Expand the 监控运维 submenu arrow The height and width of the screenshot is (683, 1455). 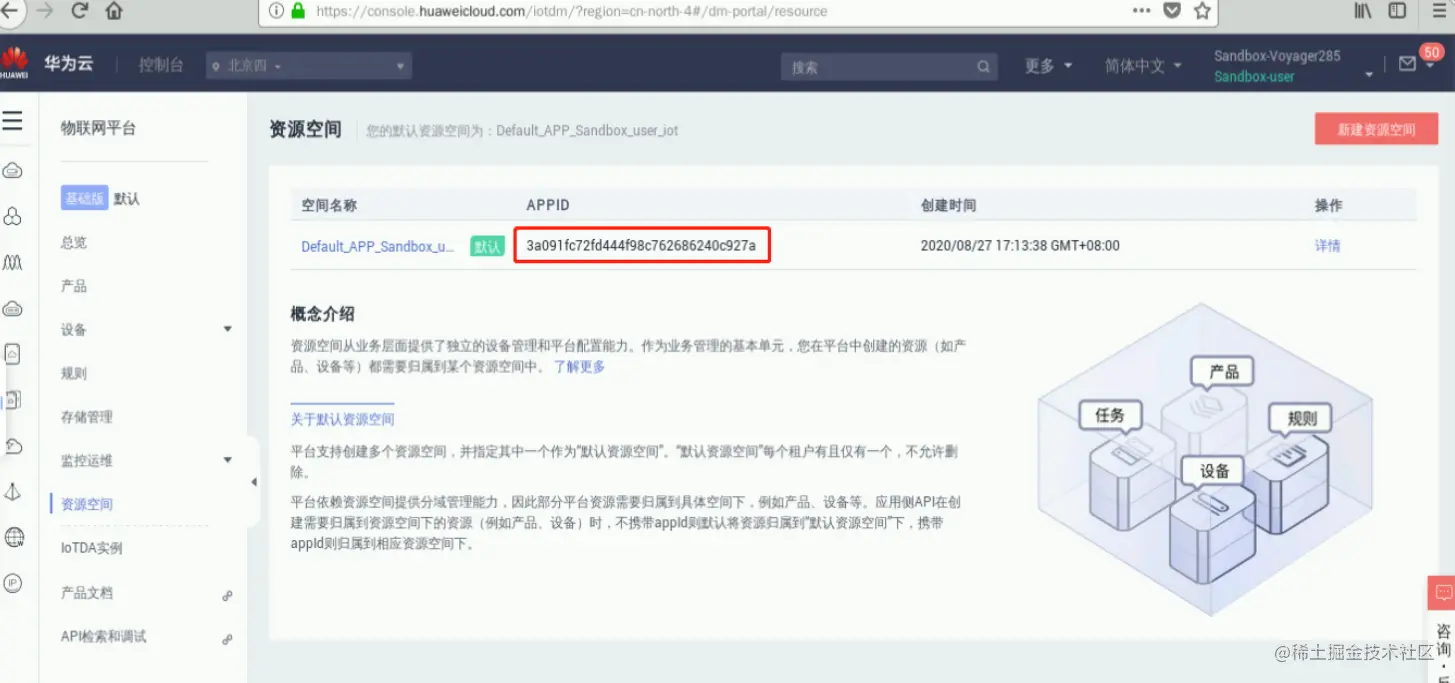pyautogui.click(x=227, y=460)
